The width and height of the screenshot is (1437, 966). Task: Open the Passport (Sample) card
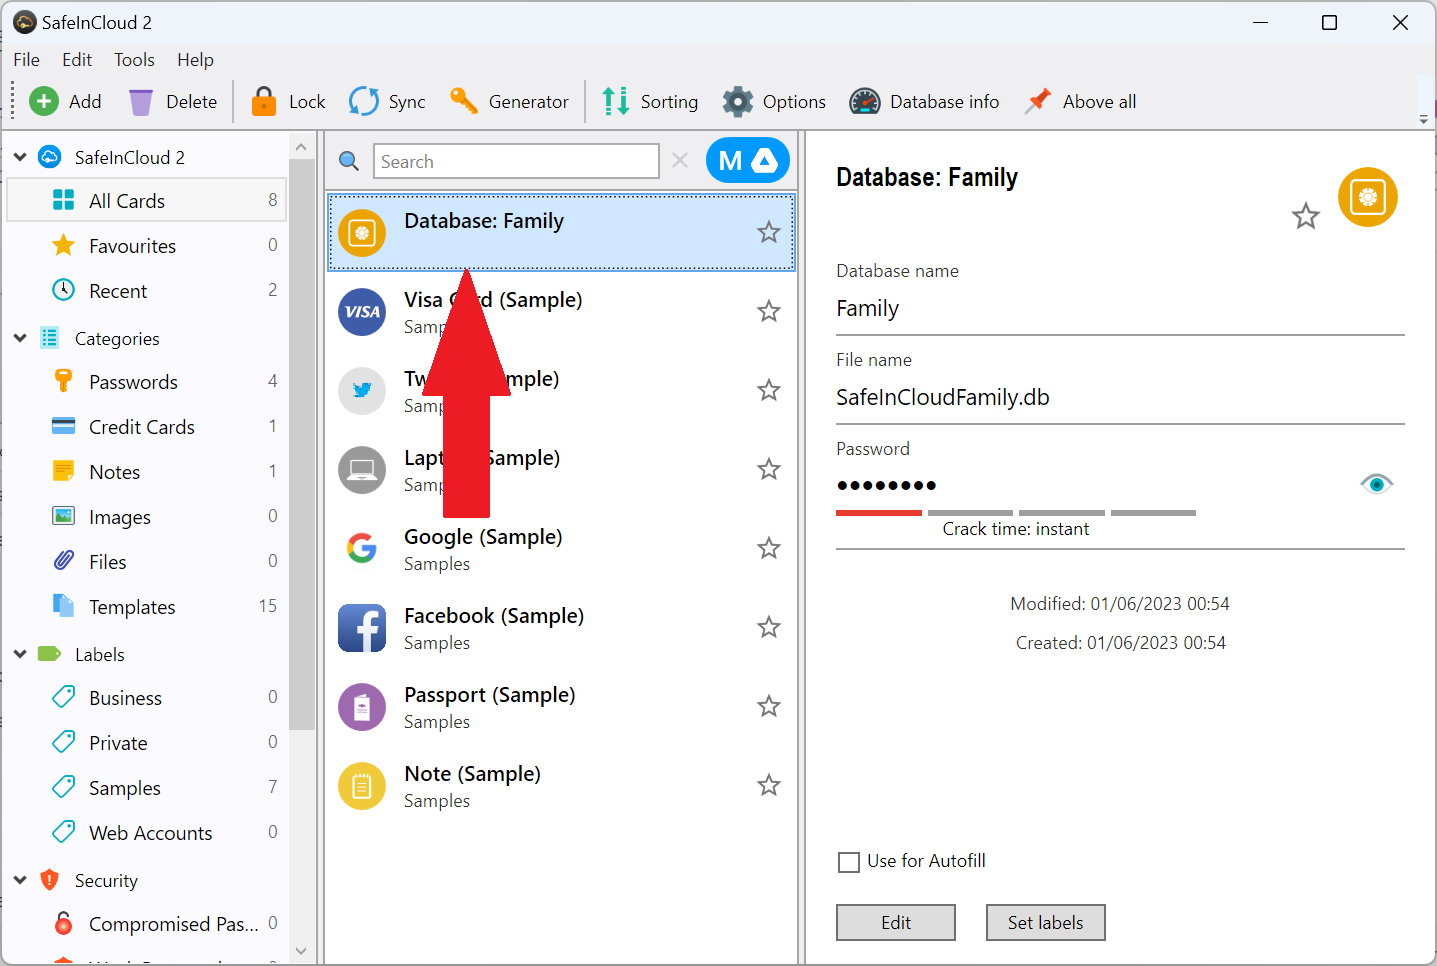tap(561, 706)
